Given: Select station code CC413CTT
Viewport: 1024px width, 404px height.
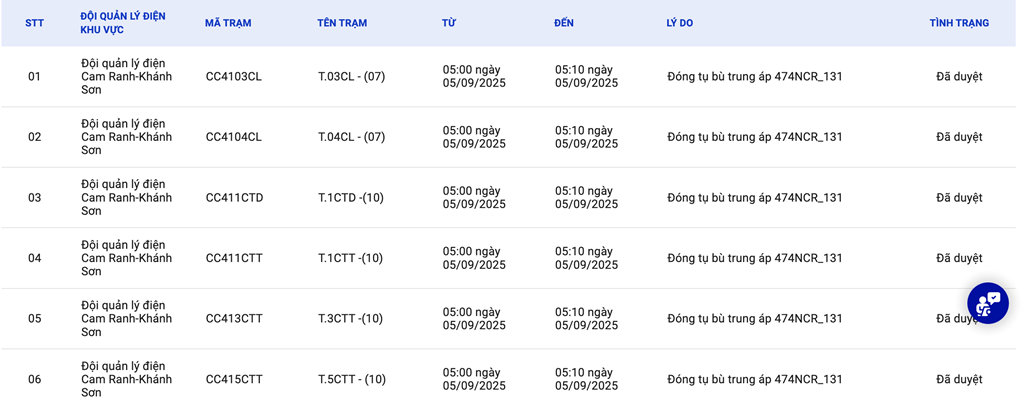Looking at the screenshot, I should click(x=234, y=319).
